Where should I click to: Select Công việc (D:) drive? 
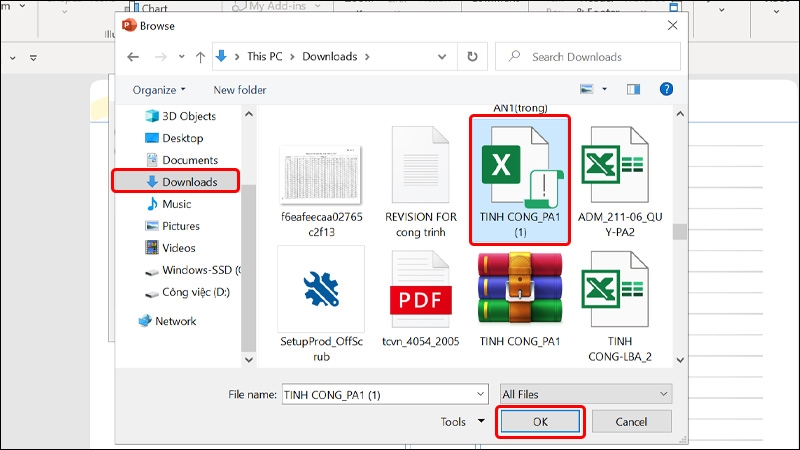187,292
